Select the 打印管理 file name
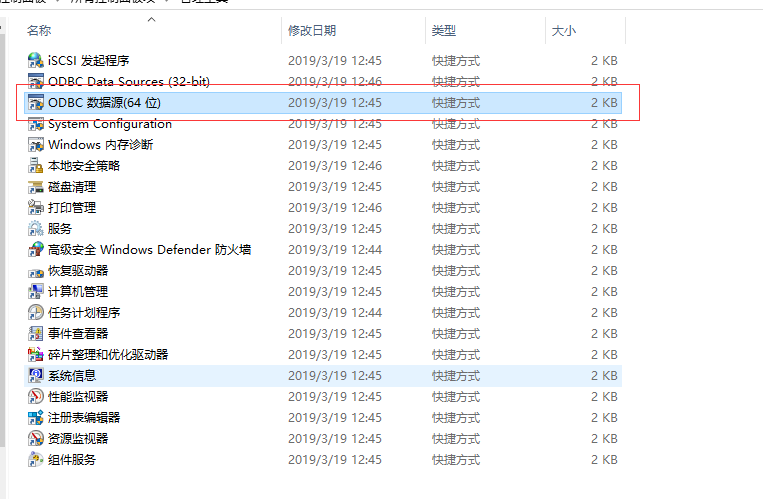The width and height of the screenshot is (763, 499). click(72, 207)
